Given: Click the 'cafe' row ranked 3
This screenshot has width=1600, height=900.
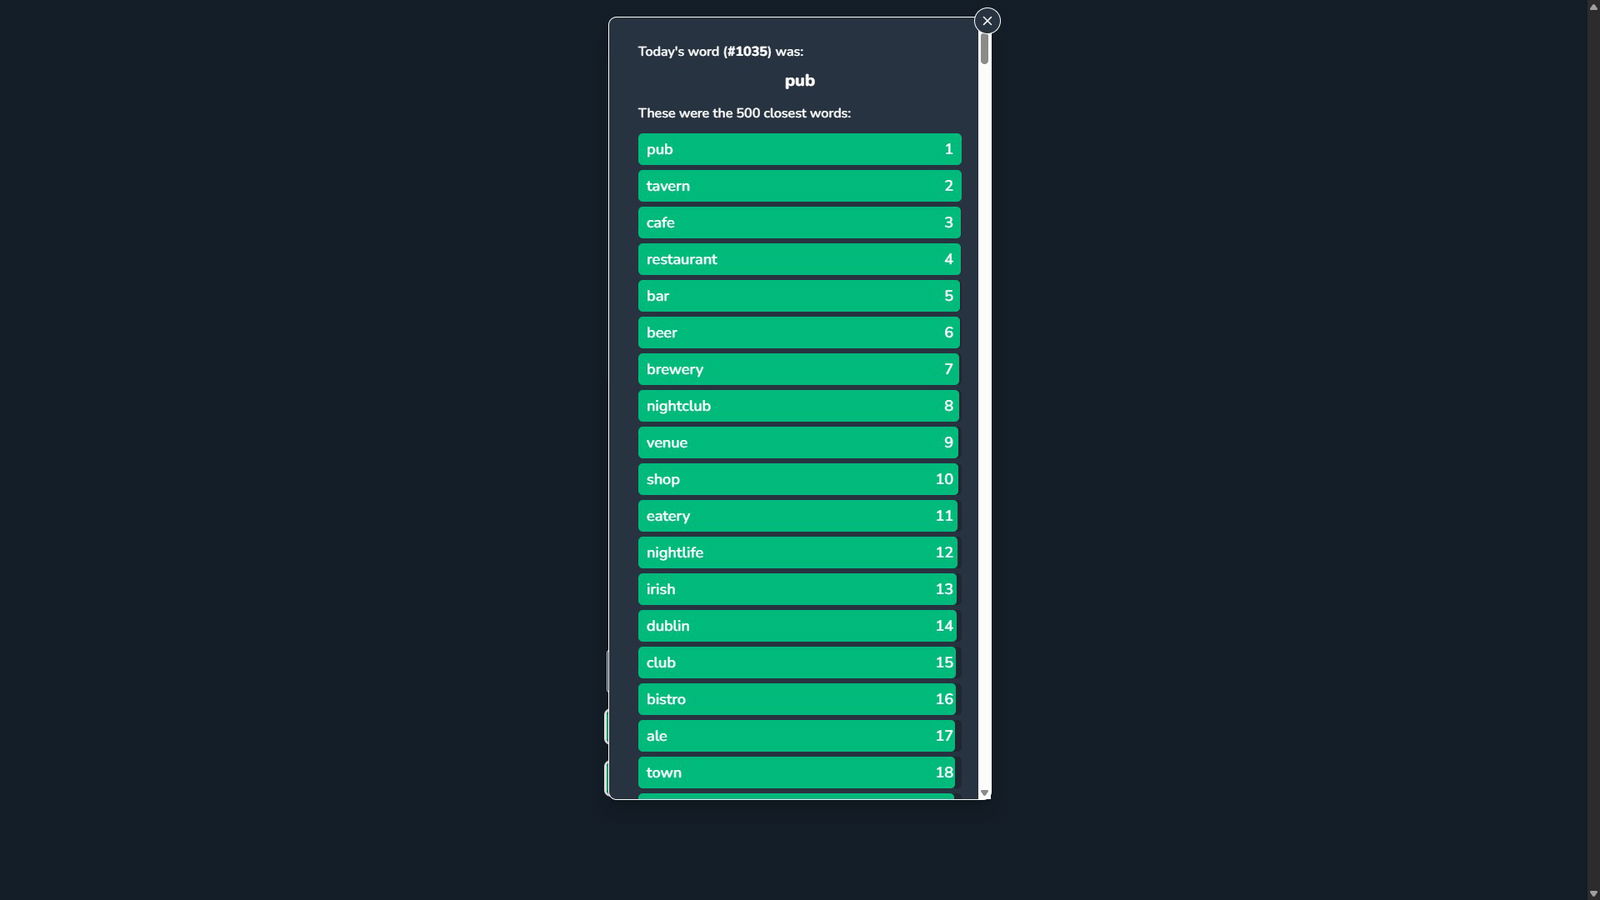Looking at the screenshot, I should click(x=799, y=222).
